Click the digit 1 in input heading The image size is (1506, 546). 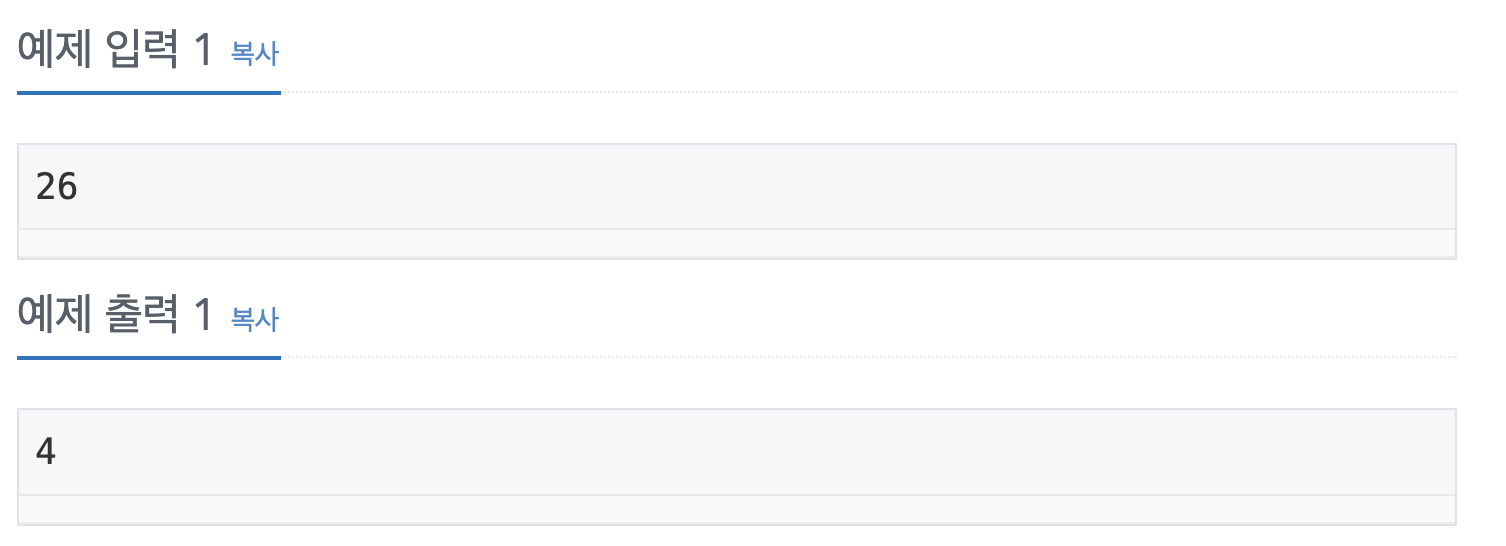coord(203,51)
